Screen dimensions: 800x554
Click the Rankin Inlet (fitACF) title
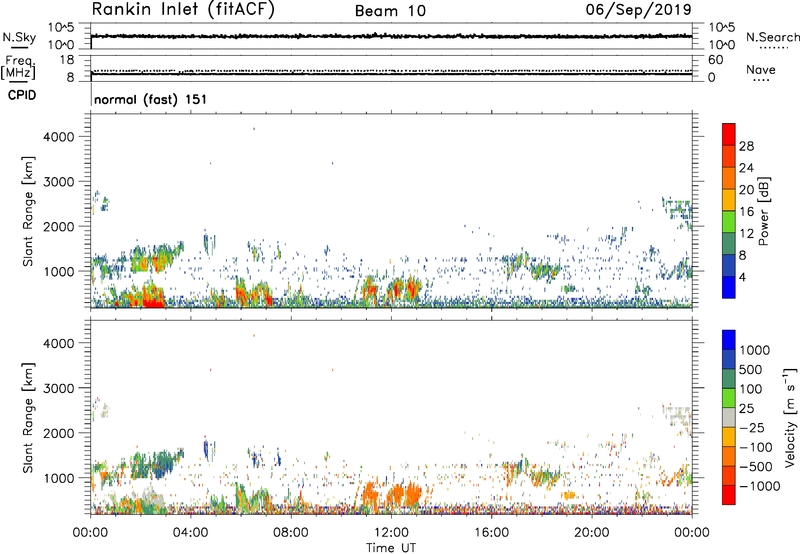pos(183,10)
